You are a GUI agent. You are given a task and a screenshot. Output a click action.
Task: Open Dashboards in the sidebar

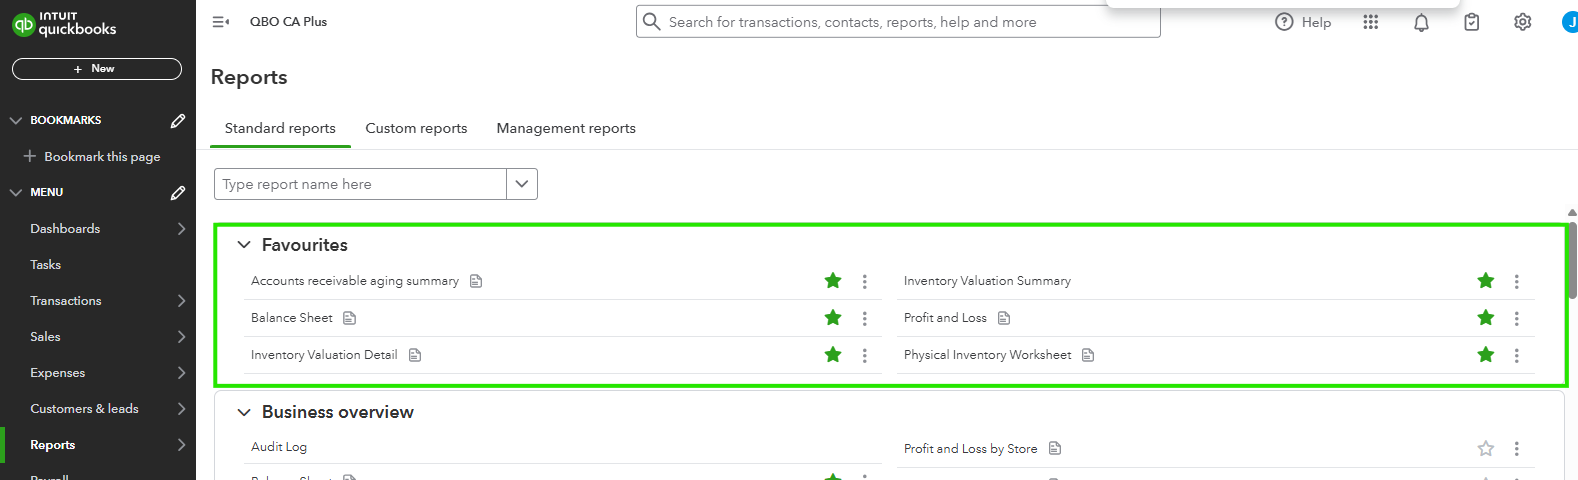click(65, 229)
